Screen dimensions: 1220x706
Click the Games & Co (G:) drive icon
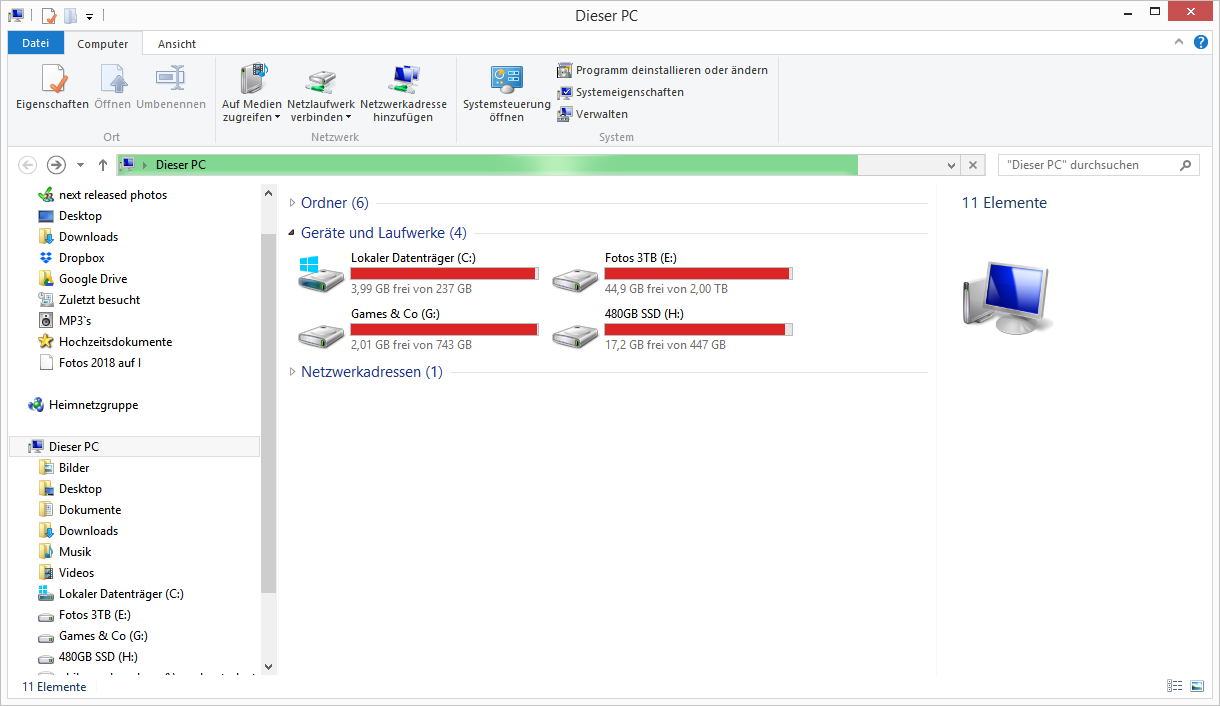tap(321, 334)
